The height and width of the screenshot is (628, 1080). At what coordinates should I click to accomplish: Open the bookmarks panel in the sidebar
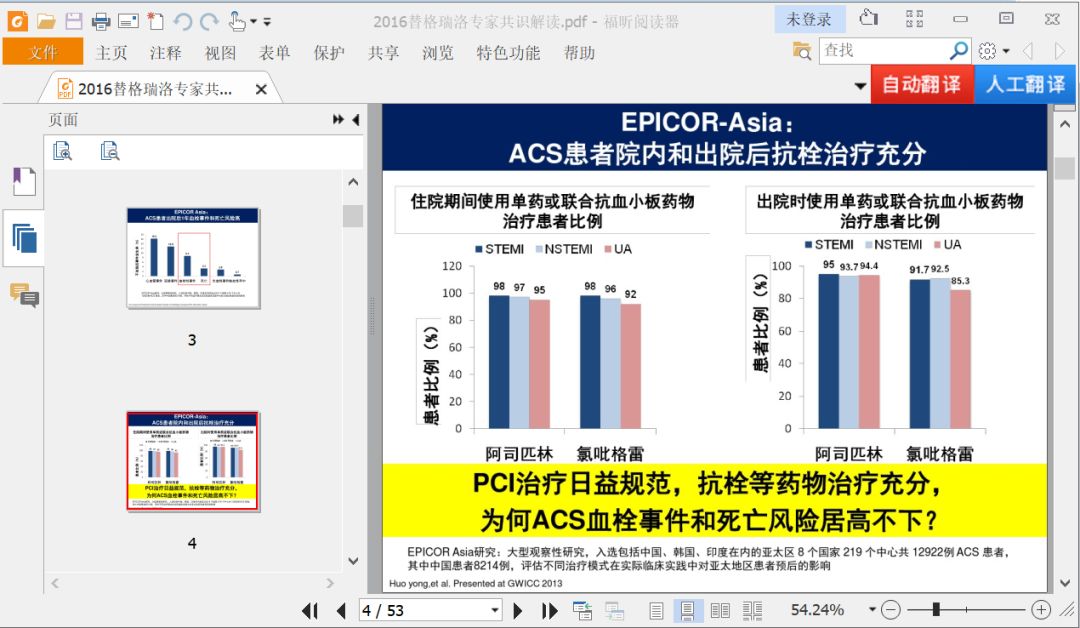[x=23, y=182]
